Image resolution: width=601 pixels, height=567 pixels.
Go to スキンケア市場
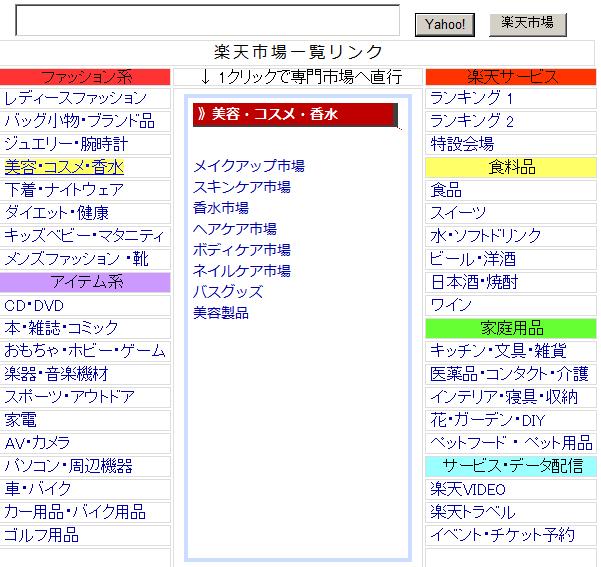[242, 187]
